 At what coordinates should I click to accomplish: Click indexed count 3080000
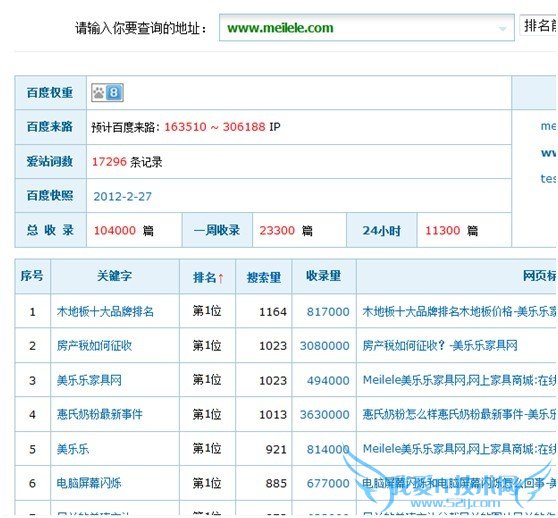coord(325,346)
